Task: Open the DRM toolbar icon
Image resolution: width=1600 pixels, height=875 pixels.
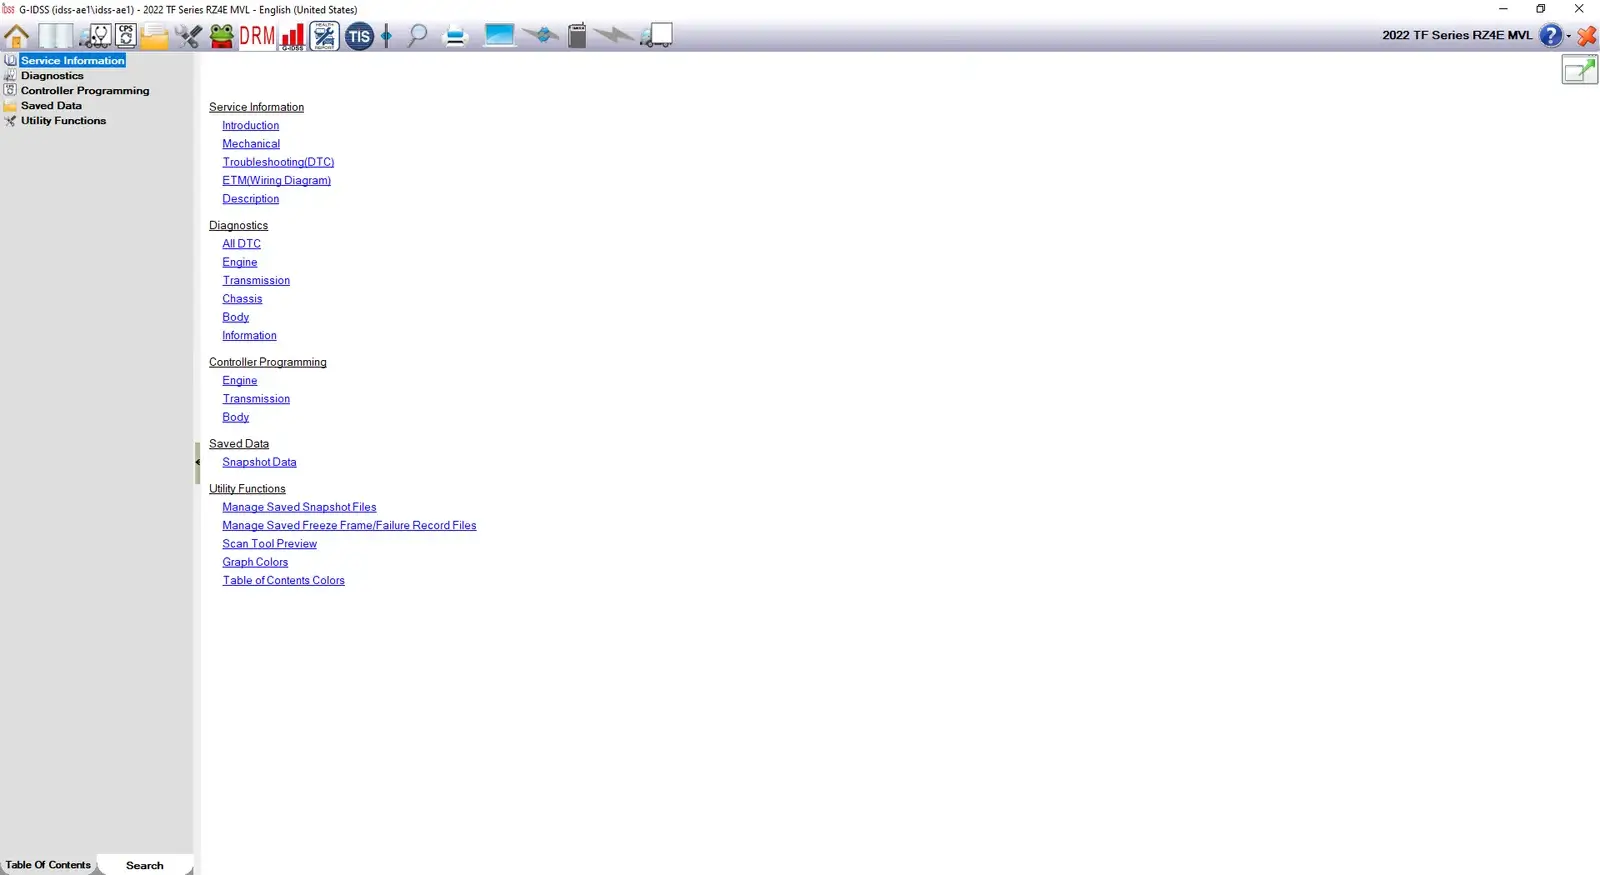Action: 257,37
